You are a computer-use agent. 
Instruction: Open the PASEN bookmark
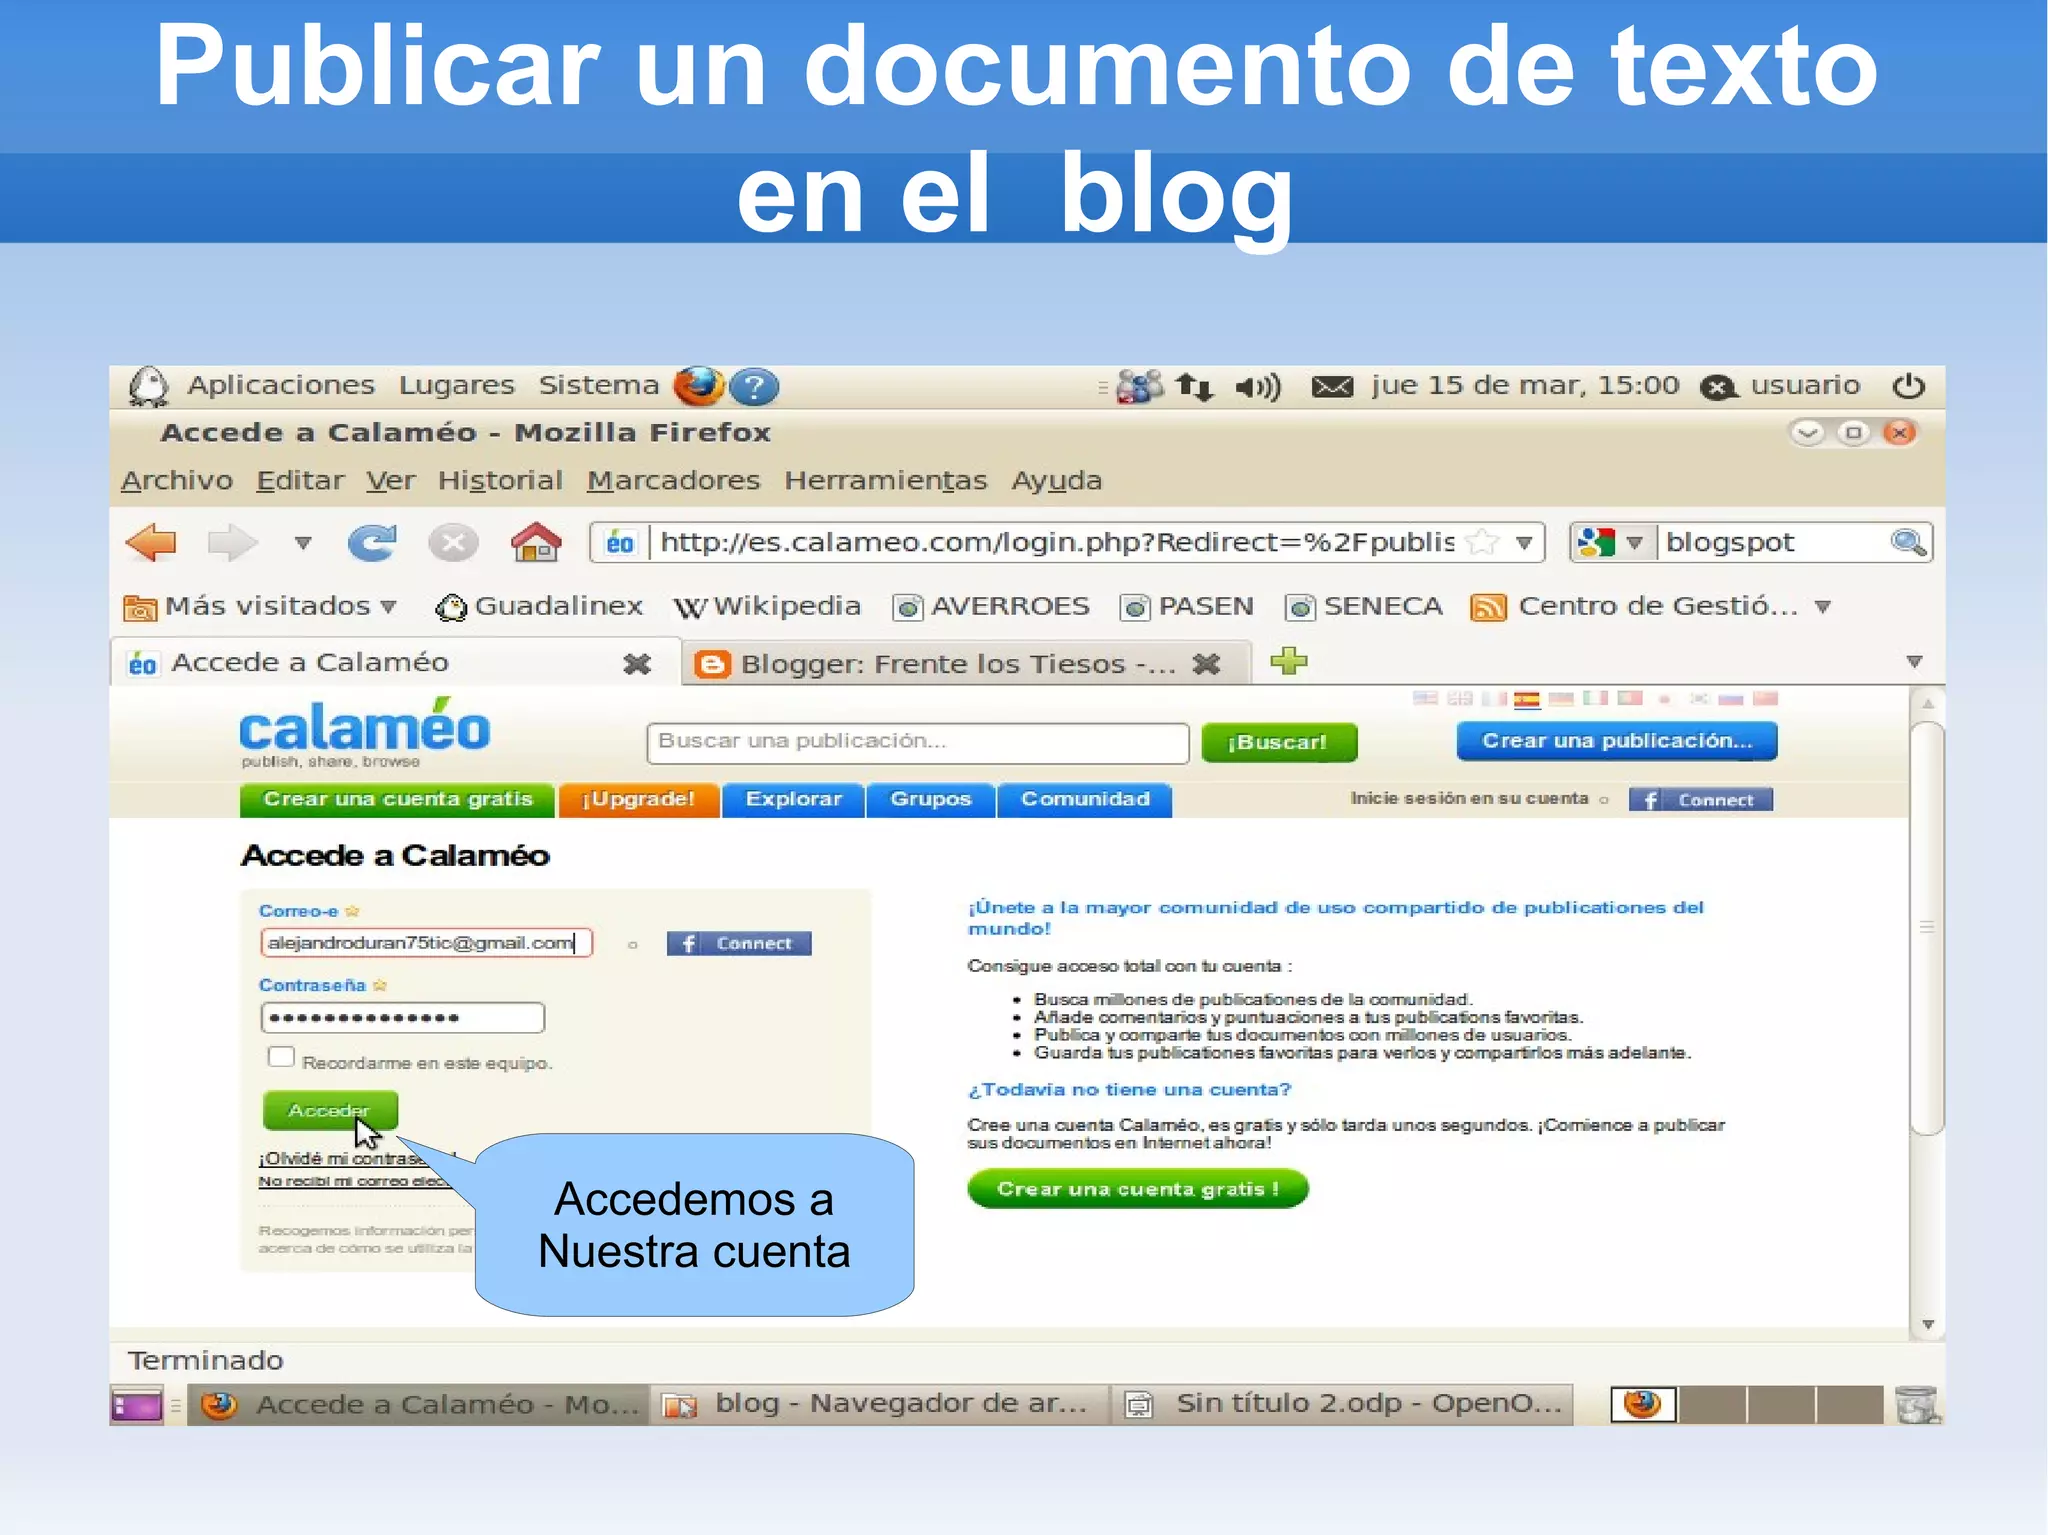1187,607
